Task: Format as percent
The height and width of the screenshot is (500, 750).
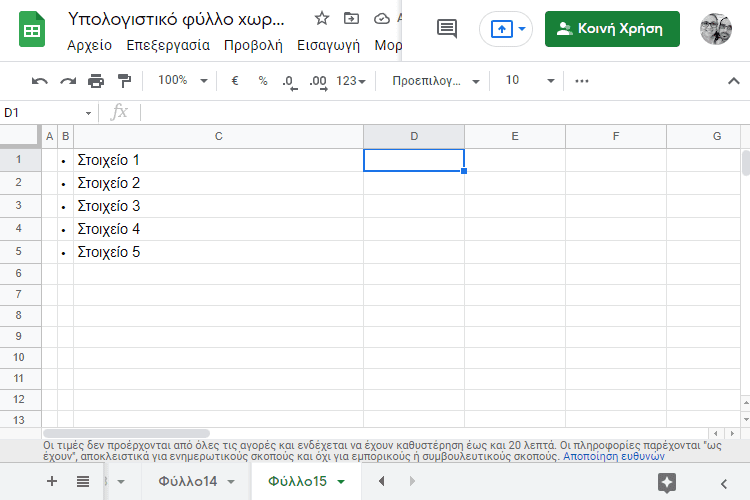Action: 263,80
